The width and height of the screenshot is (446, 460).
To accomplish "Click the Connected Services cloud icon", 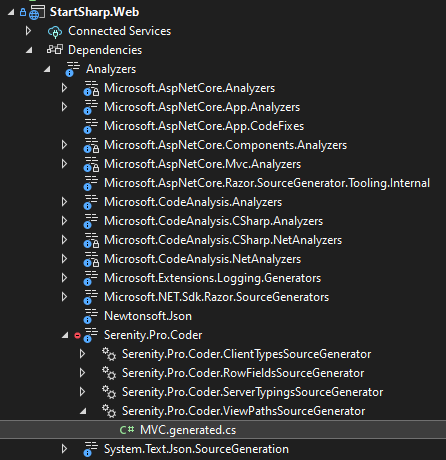I will (55, 32).
